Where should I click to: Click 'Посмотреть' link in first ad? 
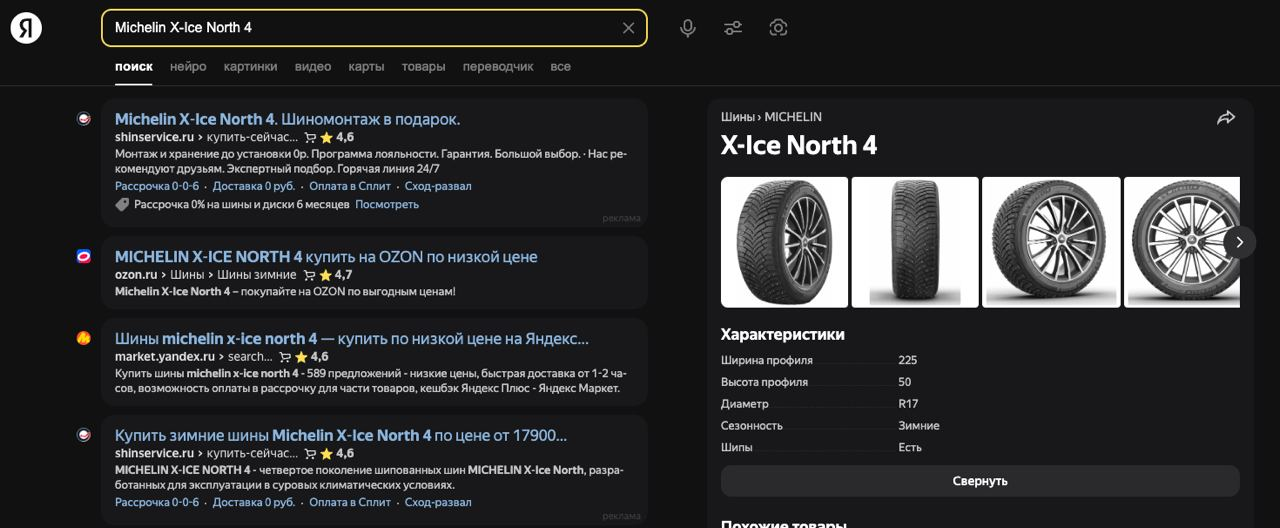[387, 204]
